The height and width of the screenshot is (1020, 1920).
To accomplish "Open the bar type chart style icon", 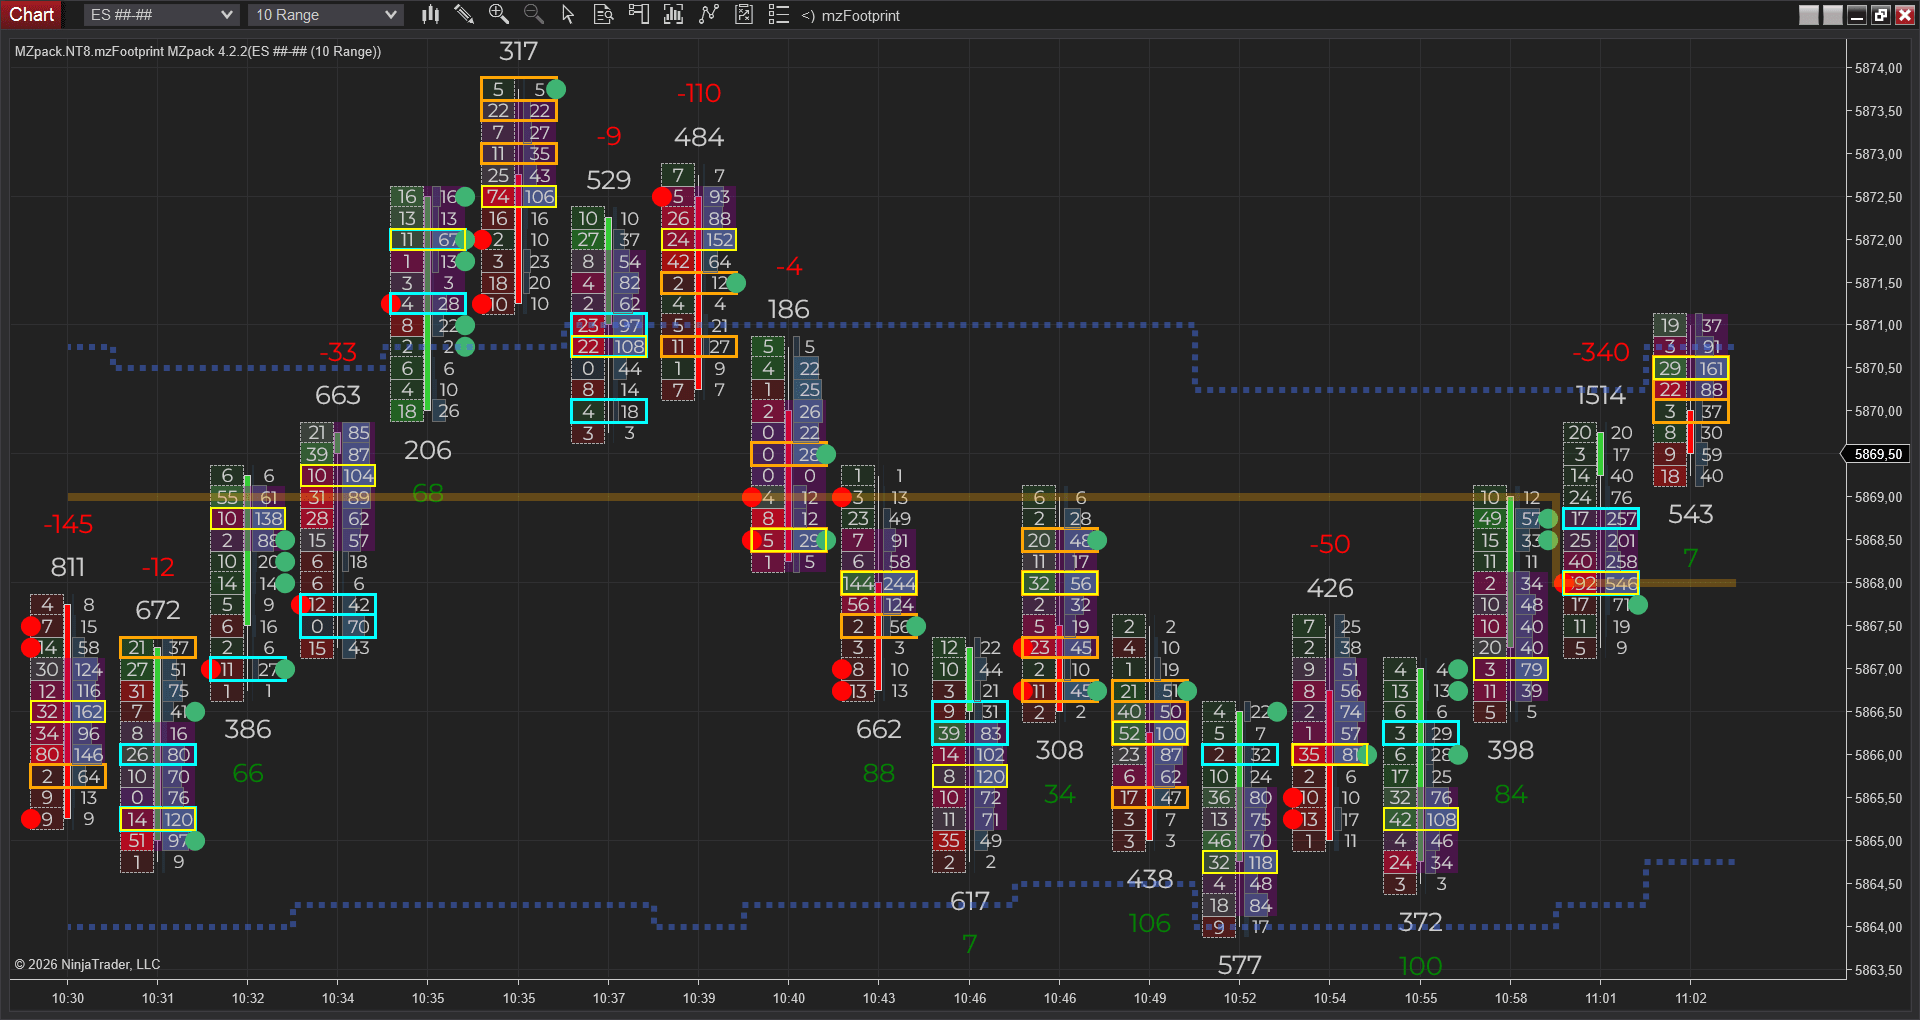I will point(430,14).
